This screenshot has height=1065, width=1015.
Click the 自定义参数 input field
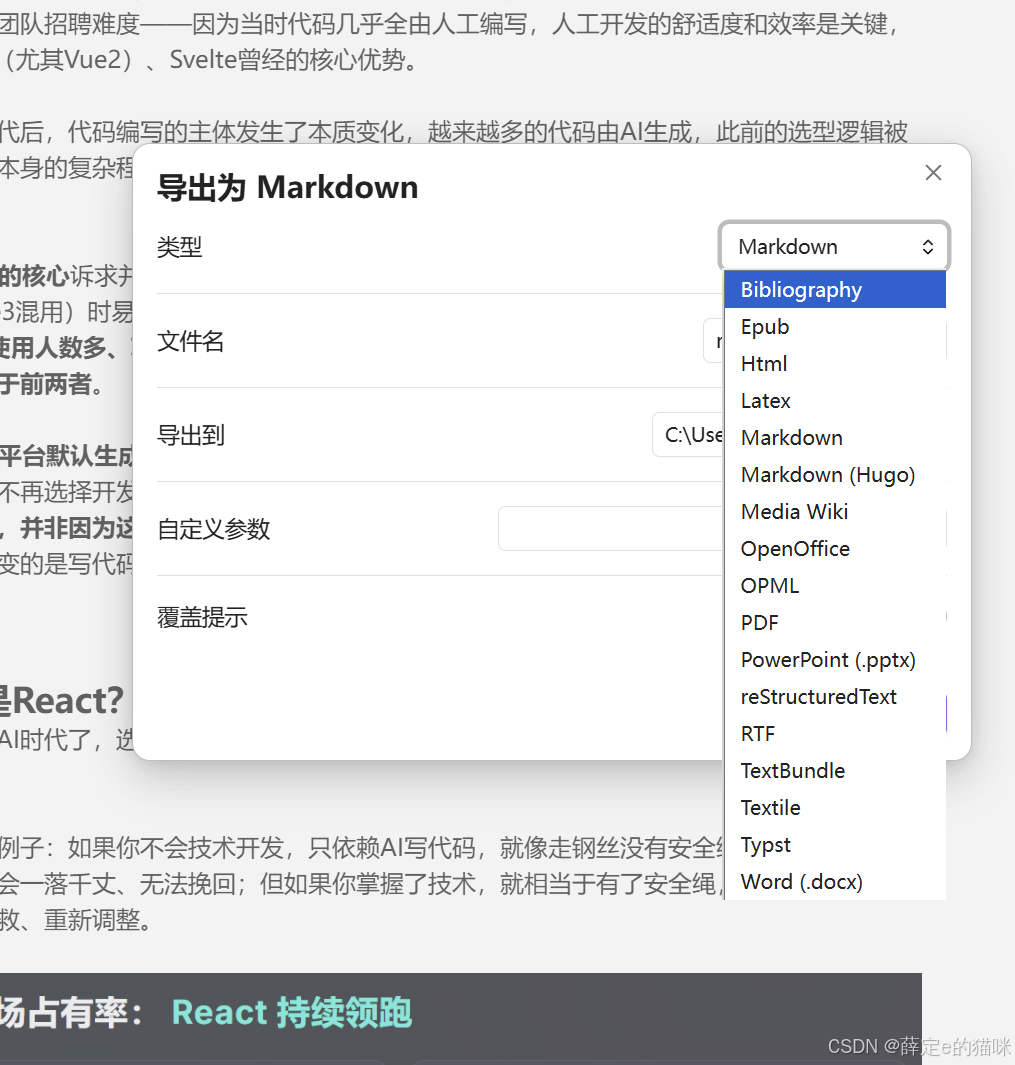(611, 528)
